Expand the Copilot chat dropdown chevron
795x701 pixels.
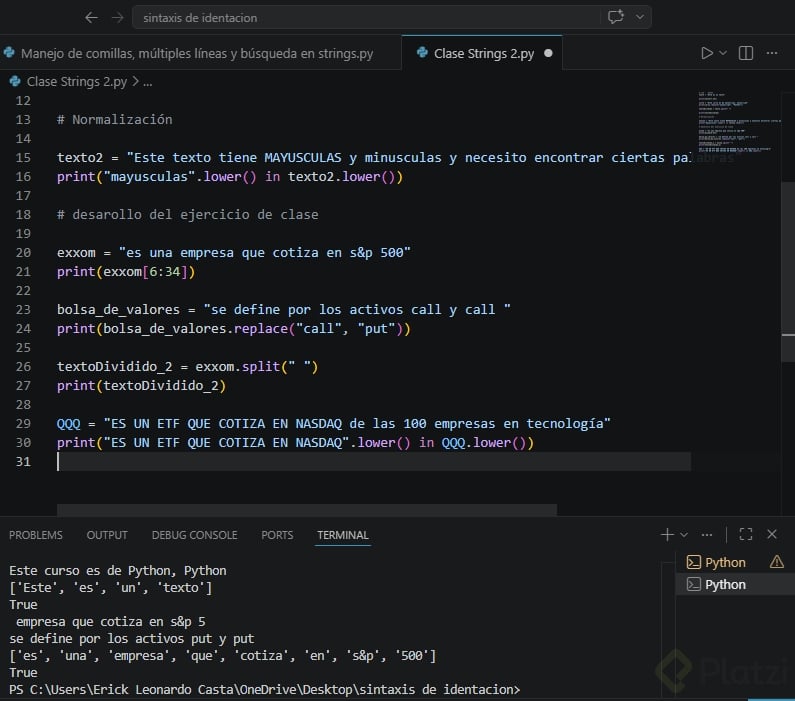(x=639, y=17)
